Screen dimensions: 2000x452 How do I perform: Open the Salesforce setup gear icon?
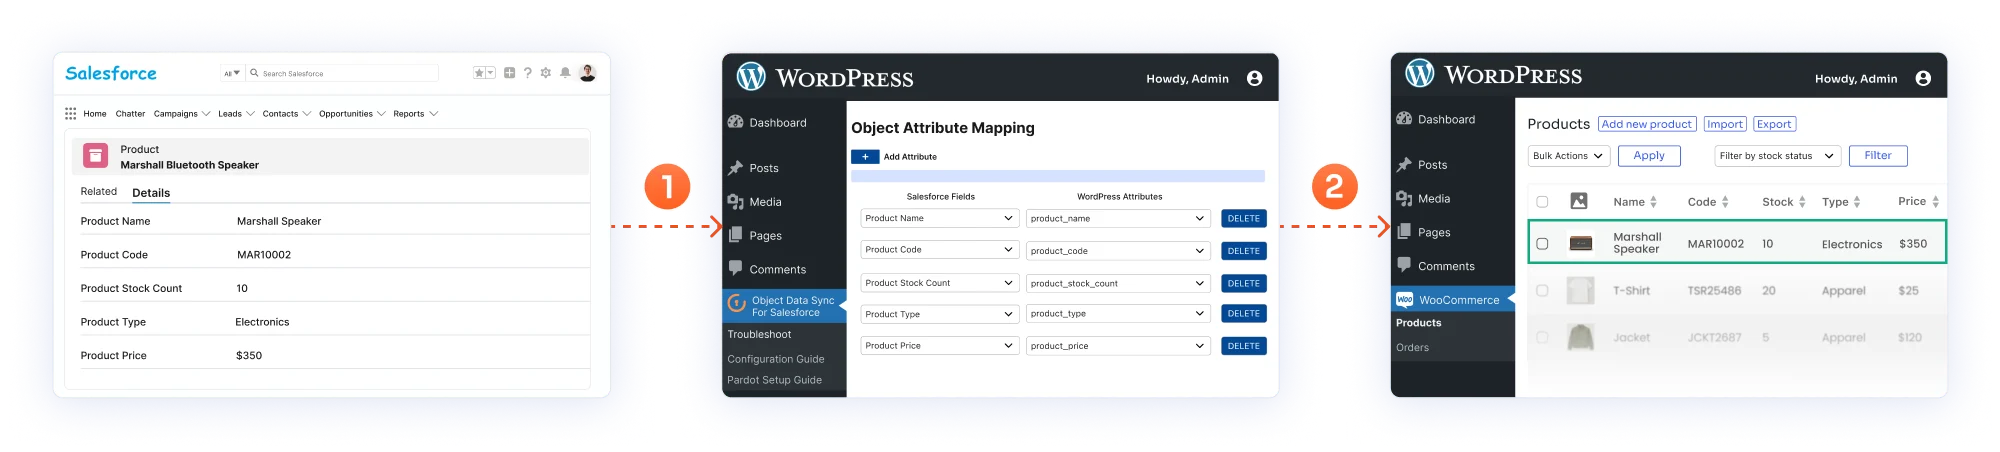tap(546, 73)
